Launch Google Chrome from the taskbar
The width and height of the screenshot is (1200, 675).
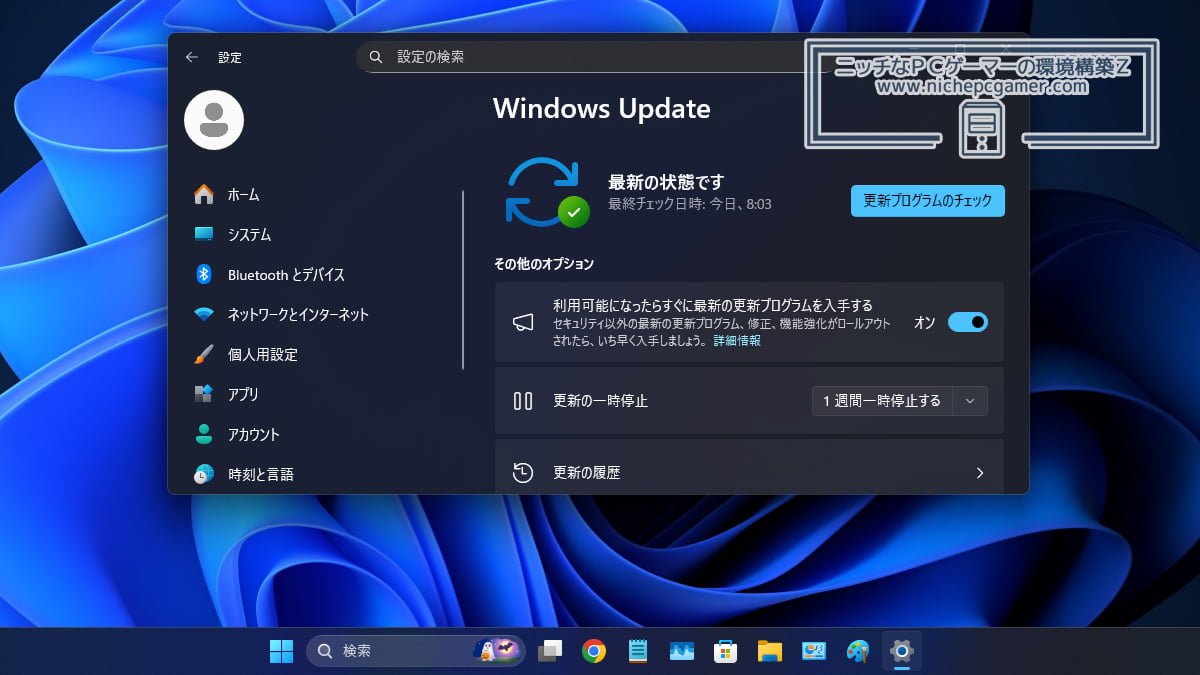pyautogui.click(x=594, y=651)
